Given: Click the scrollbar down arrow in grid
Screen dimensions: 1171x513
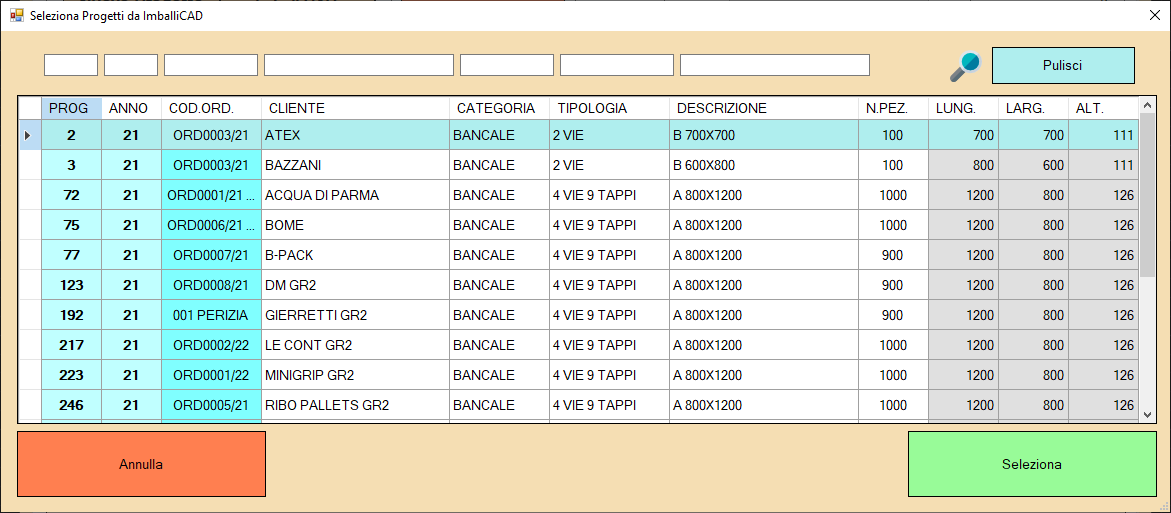Looking at the screenshot, I should click(1148, 409).
